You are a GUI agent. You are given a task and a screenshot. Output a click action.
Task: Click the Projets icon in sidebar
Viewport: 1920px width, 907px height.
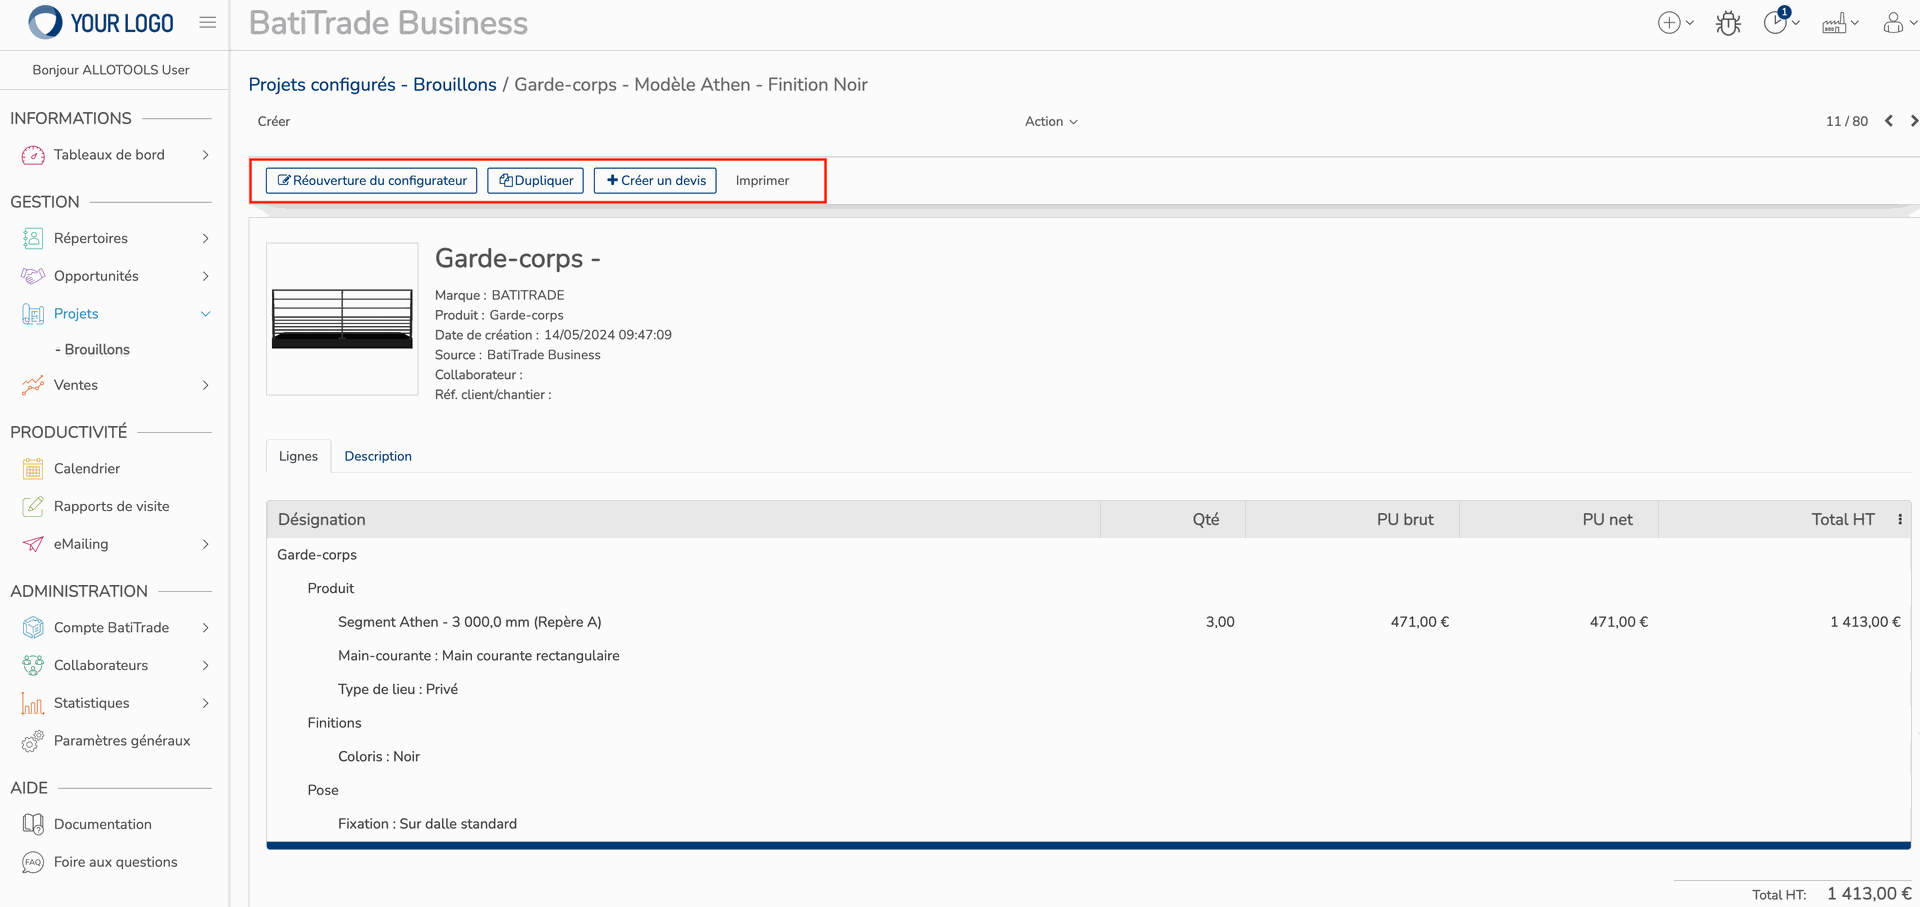pos(33,314)
